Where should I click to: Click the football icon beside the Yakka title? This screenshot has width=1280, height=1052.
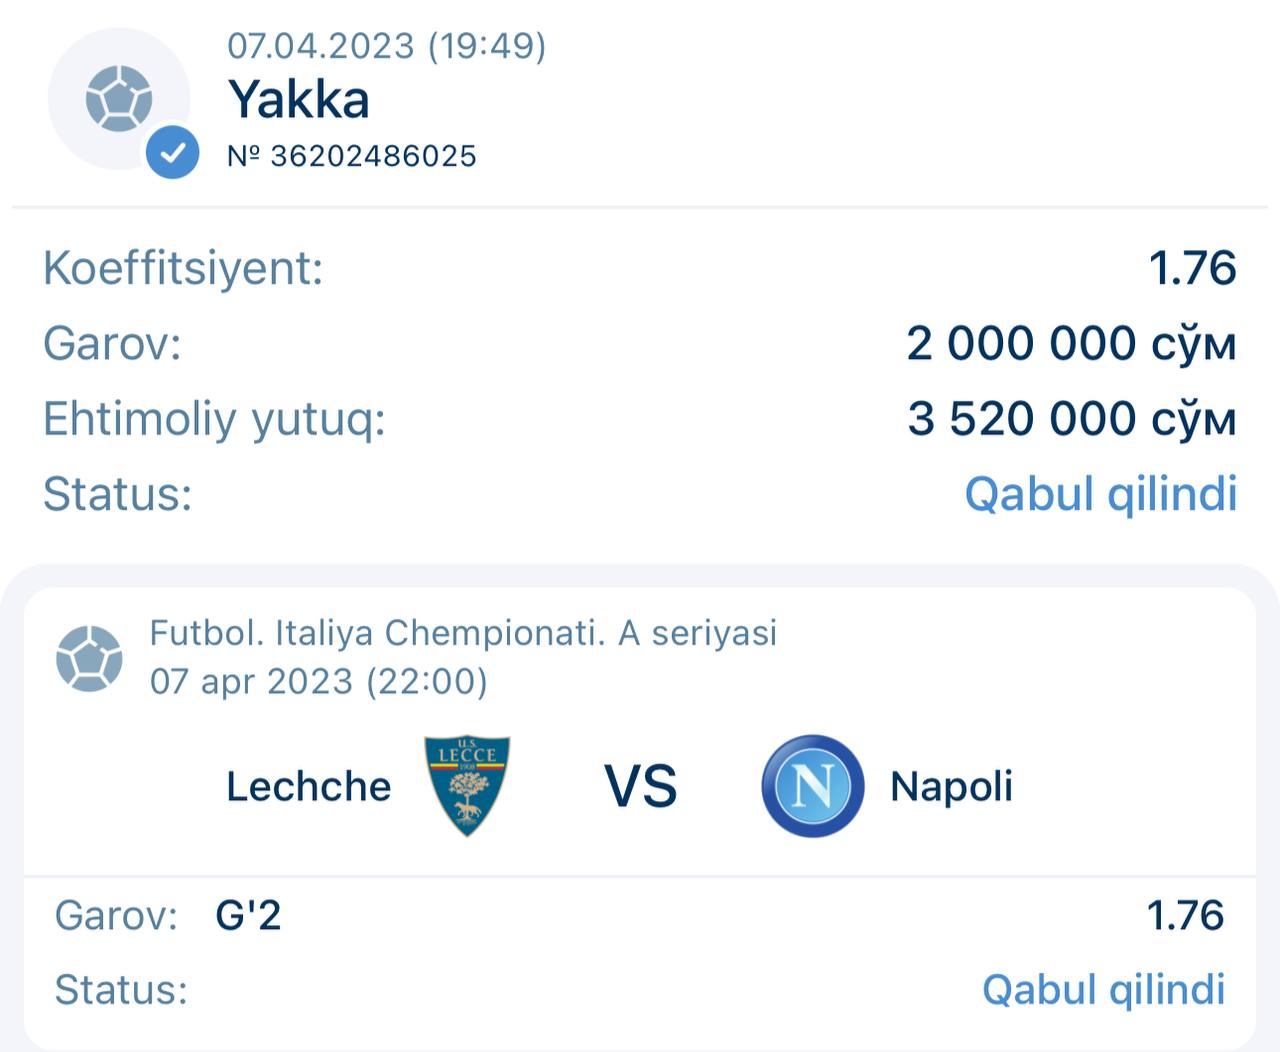click(x=118, y=98)
